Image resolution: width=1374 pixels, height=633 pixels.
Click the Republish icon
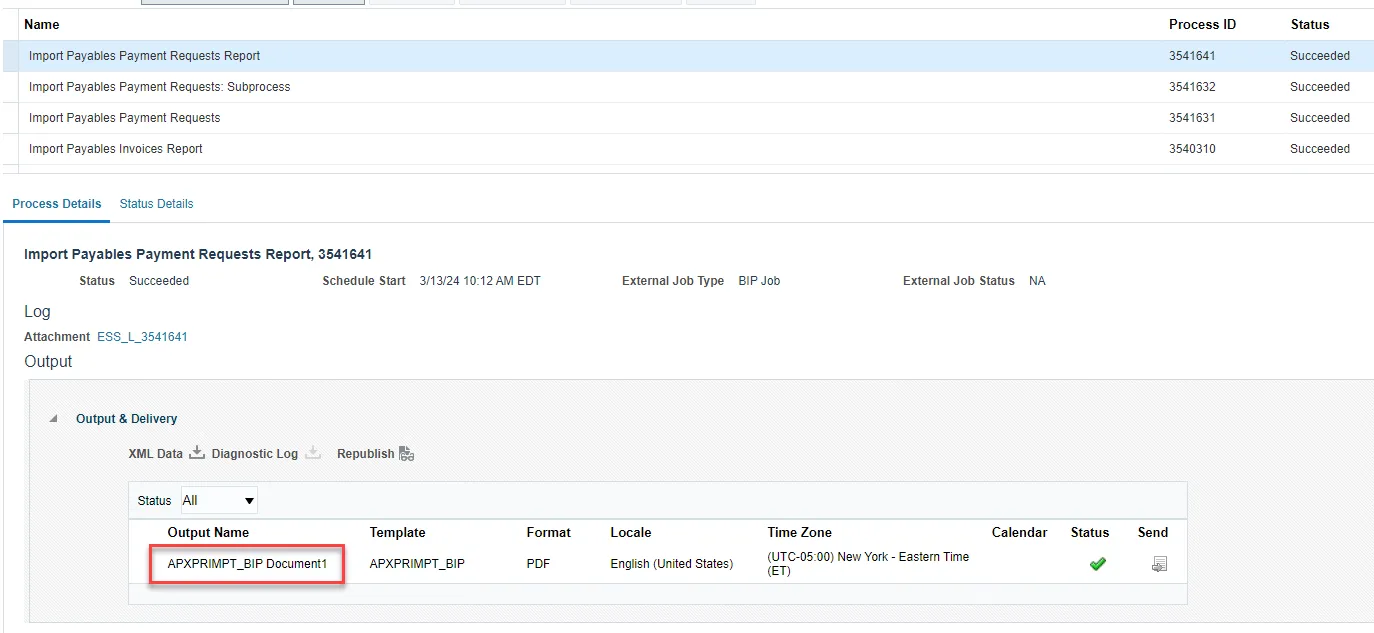[x=406, y=454]
